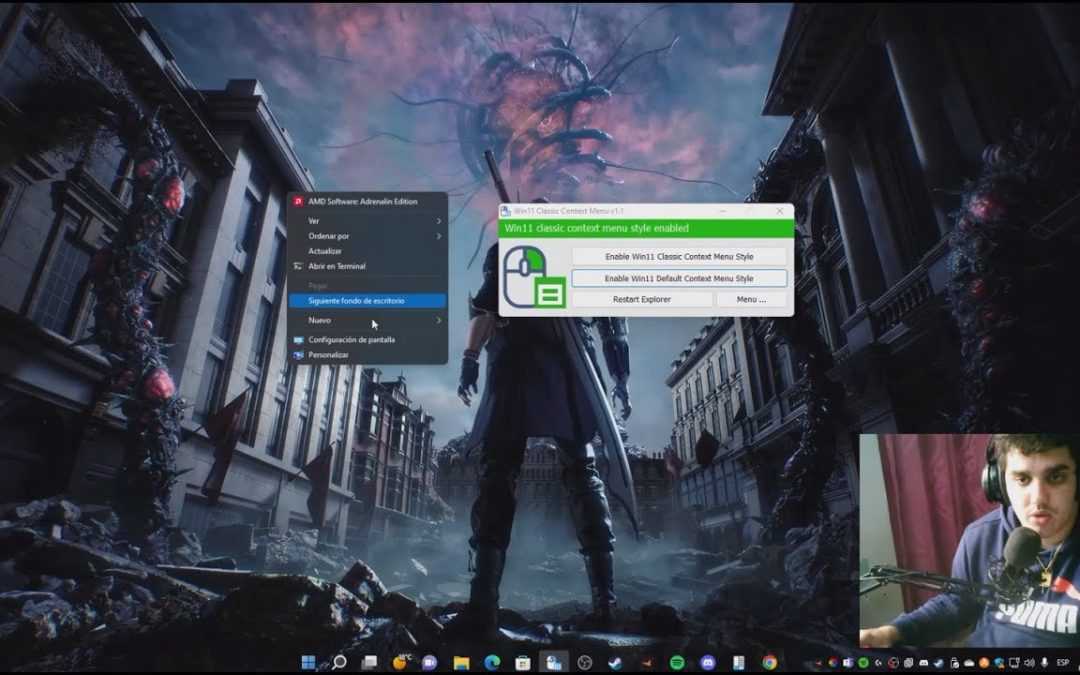Click the Spotify icon in system tray
1080x675 pixels.
(863, 663)
